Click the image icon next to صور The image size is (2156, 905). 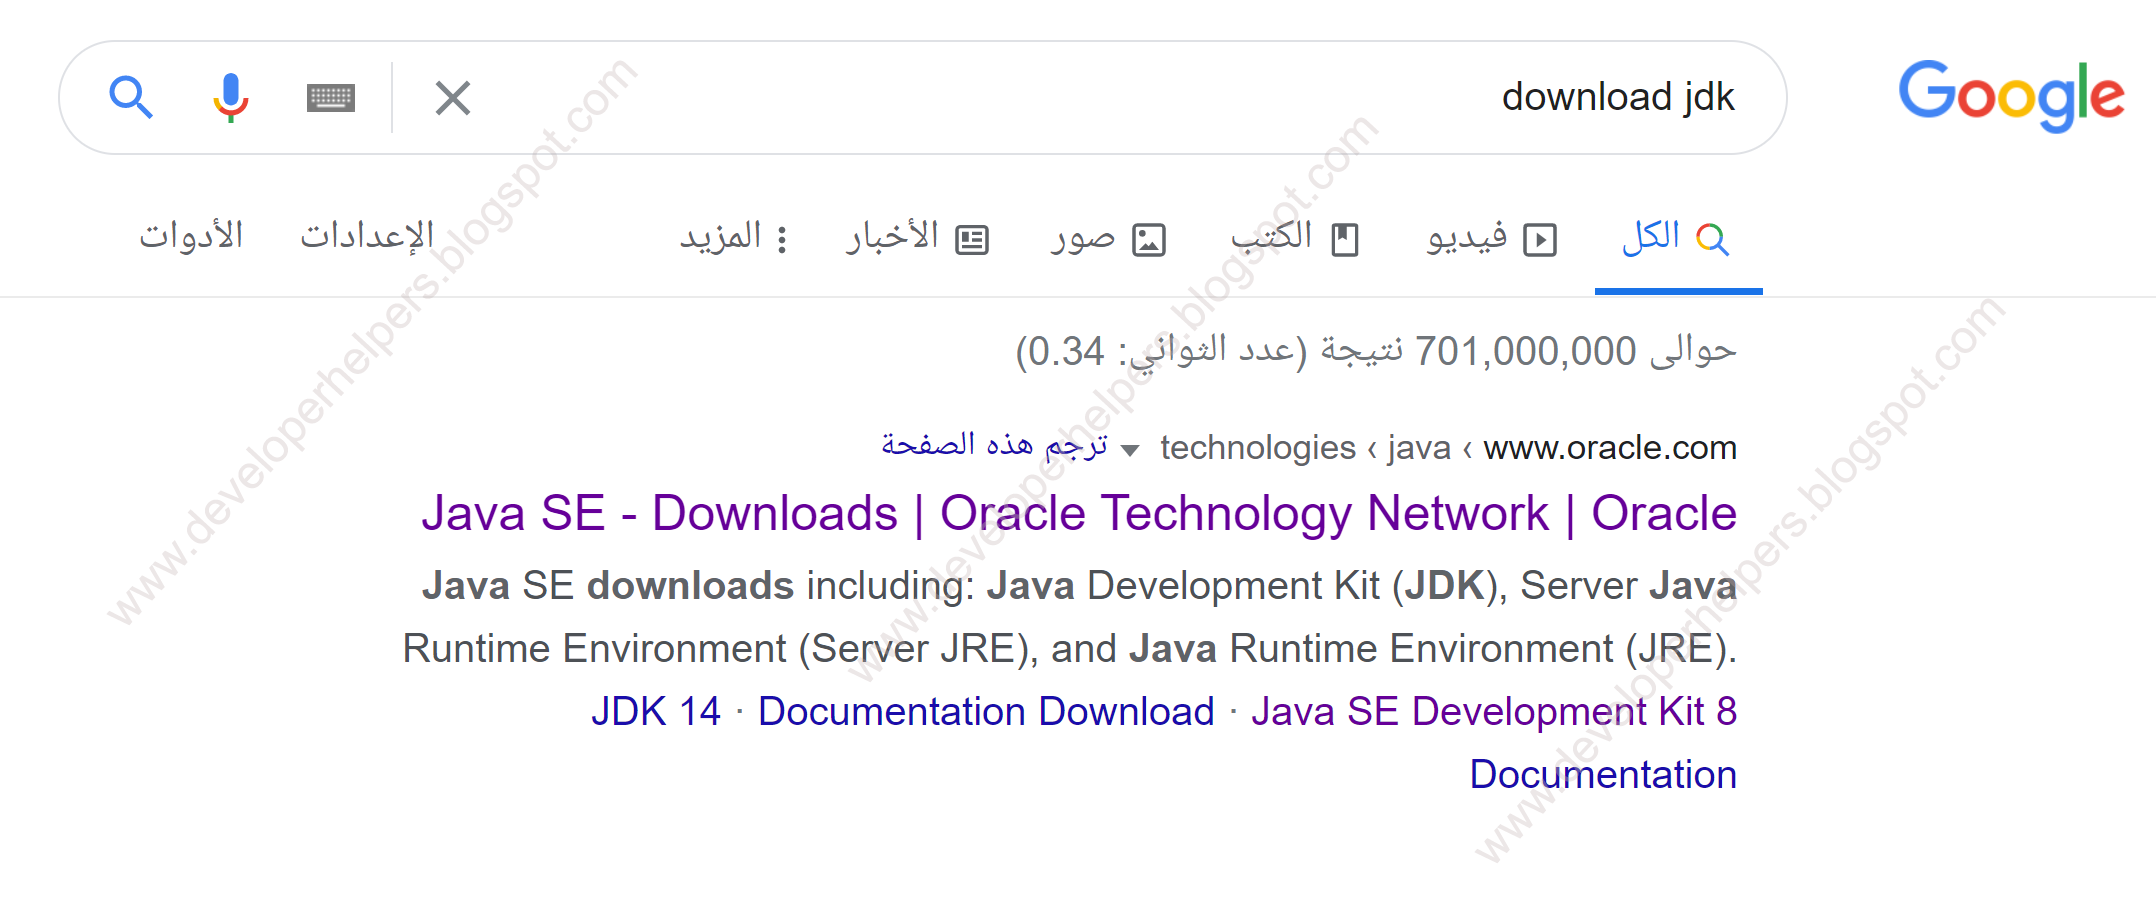[x=1148, y=238]
